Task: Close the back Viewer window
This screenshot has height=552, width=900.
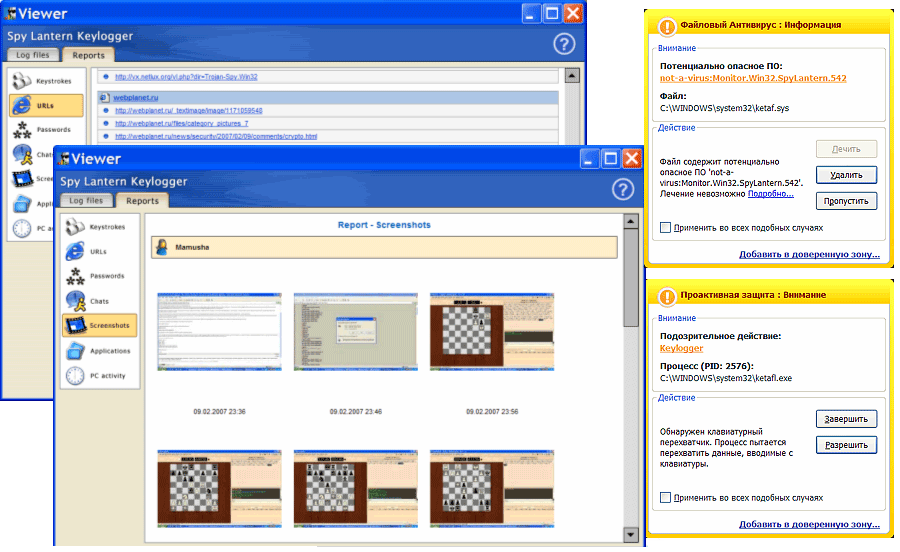Action: click(x=573, y=13)
